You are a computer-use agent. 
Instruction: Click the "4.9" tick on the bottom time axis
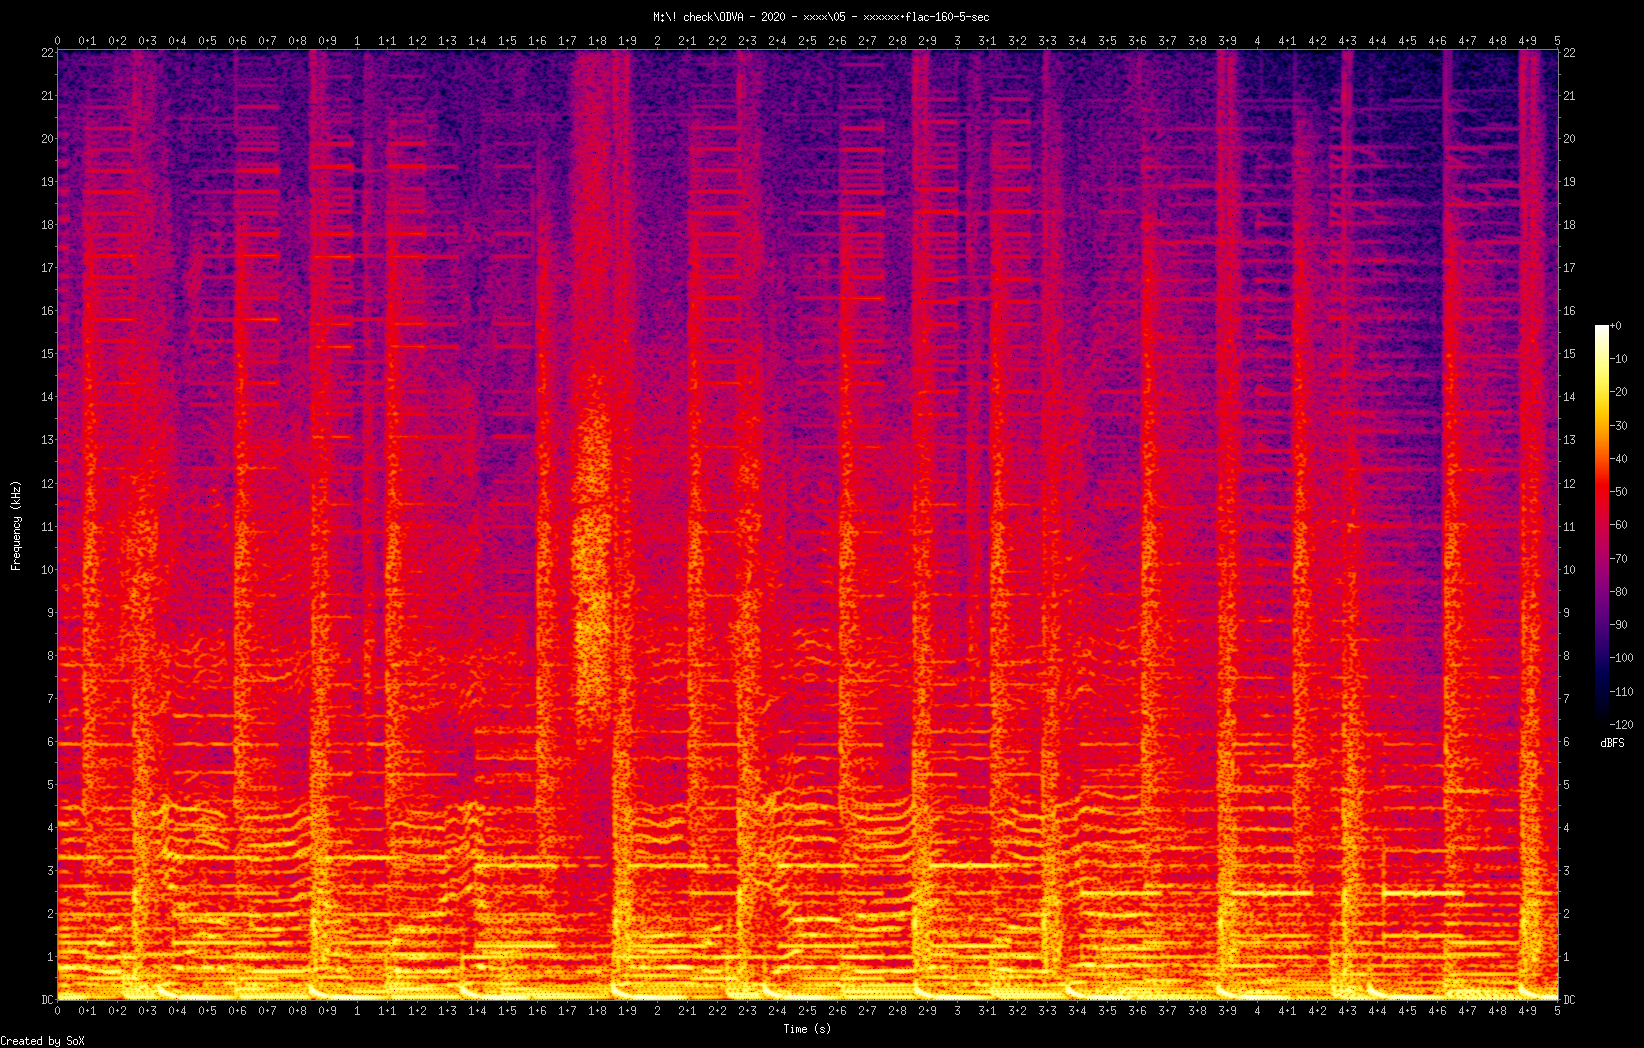point(1527,1011)
